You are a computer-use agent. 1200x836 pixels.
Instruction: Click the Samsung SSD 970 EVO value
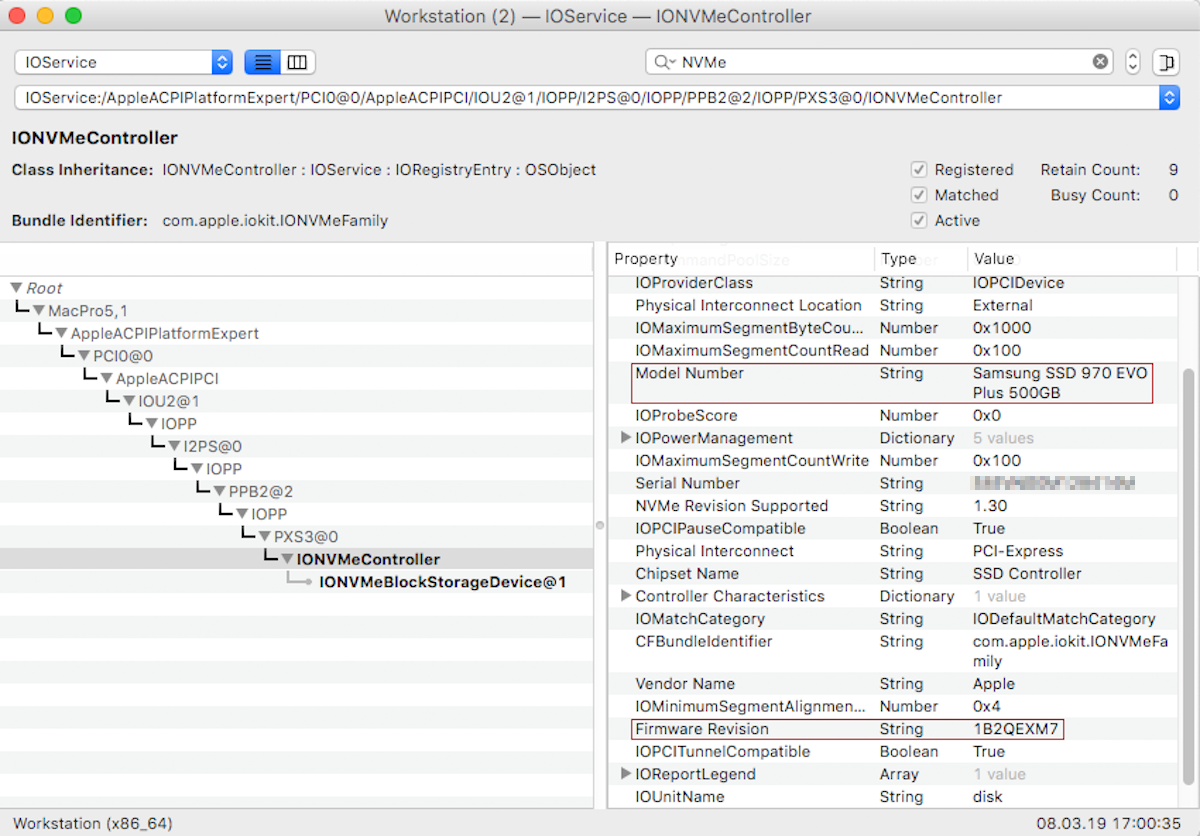click(1061, 383)
